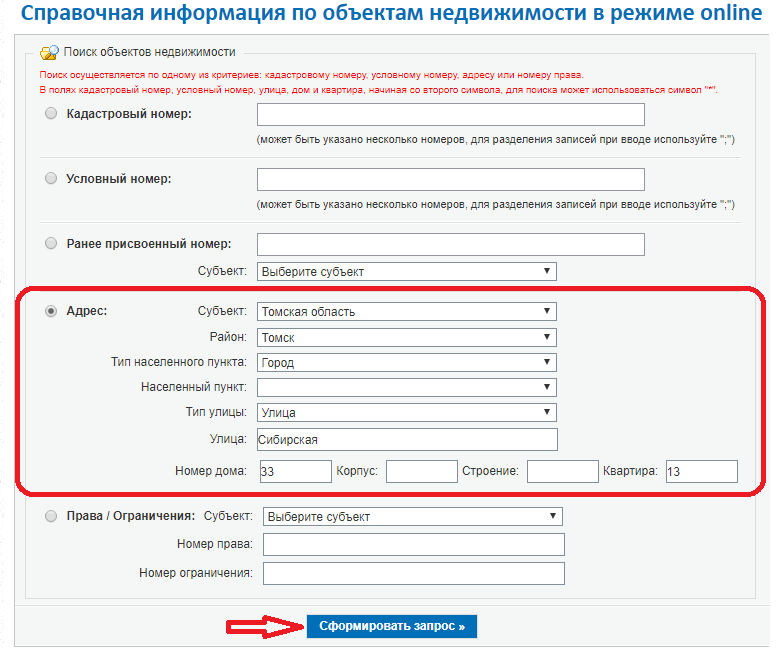Click the Улица field containing Сибирская
The height and width of the screenshot is (658, 779).
[407, 439]
